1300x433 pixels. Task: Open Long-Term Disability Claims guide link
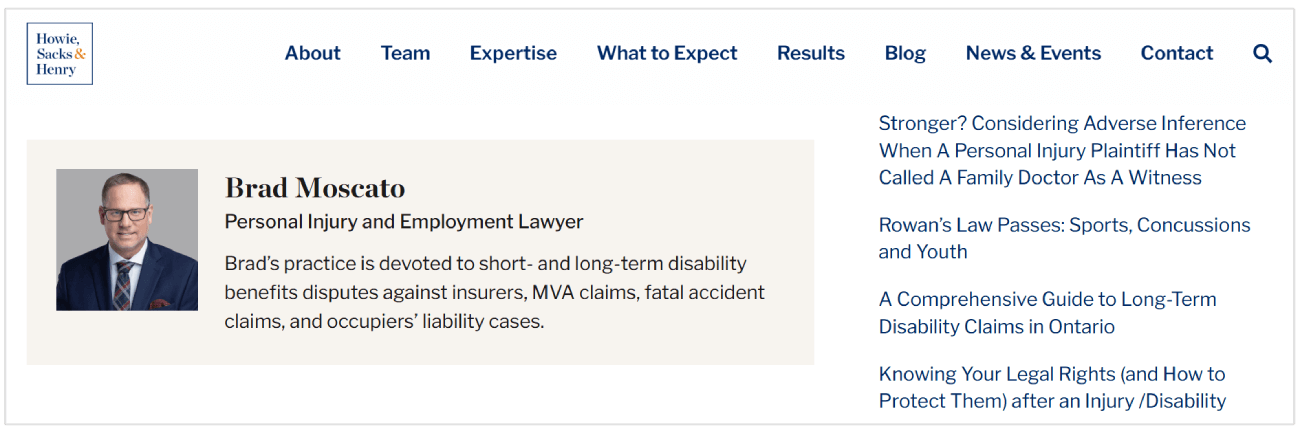(1047, 313)
